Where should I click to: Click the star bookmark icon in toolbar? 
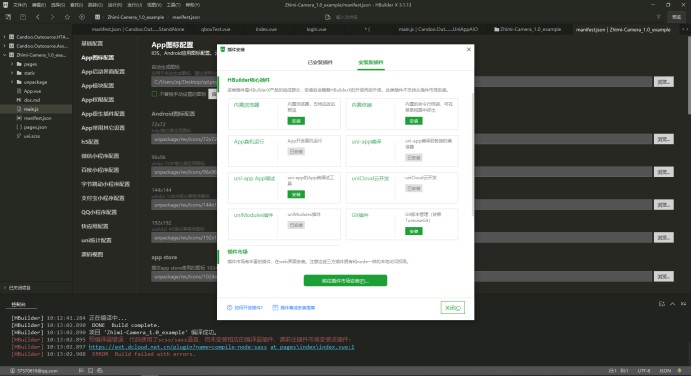click(x=67, y=17)
